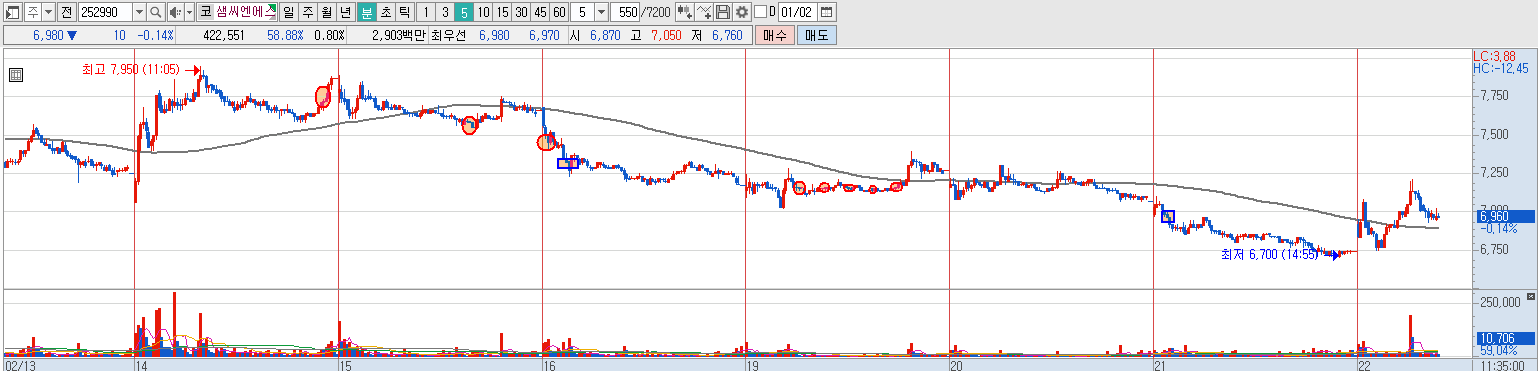Click the change rate -0.14% in quote bar
This screenshot has height=371, width=1538.
(x=154, y=35)
